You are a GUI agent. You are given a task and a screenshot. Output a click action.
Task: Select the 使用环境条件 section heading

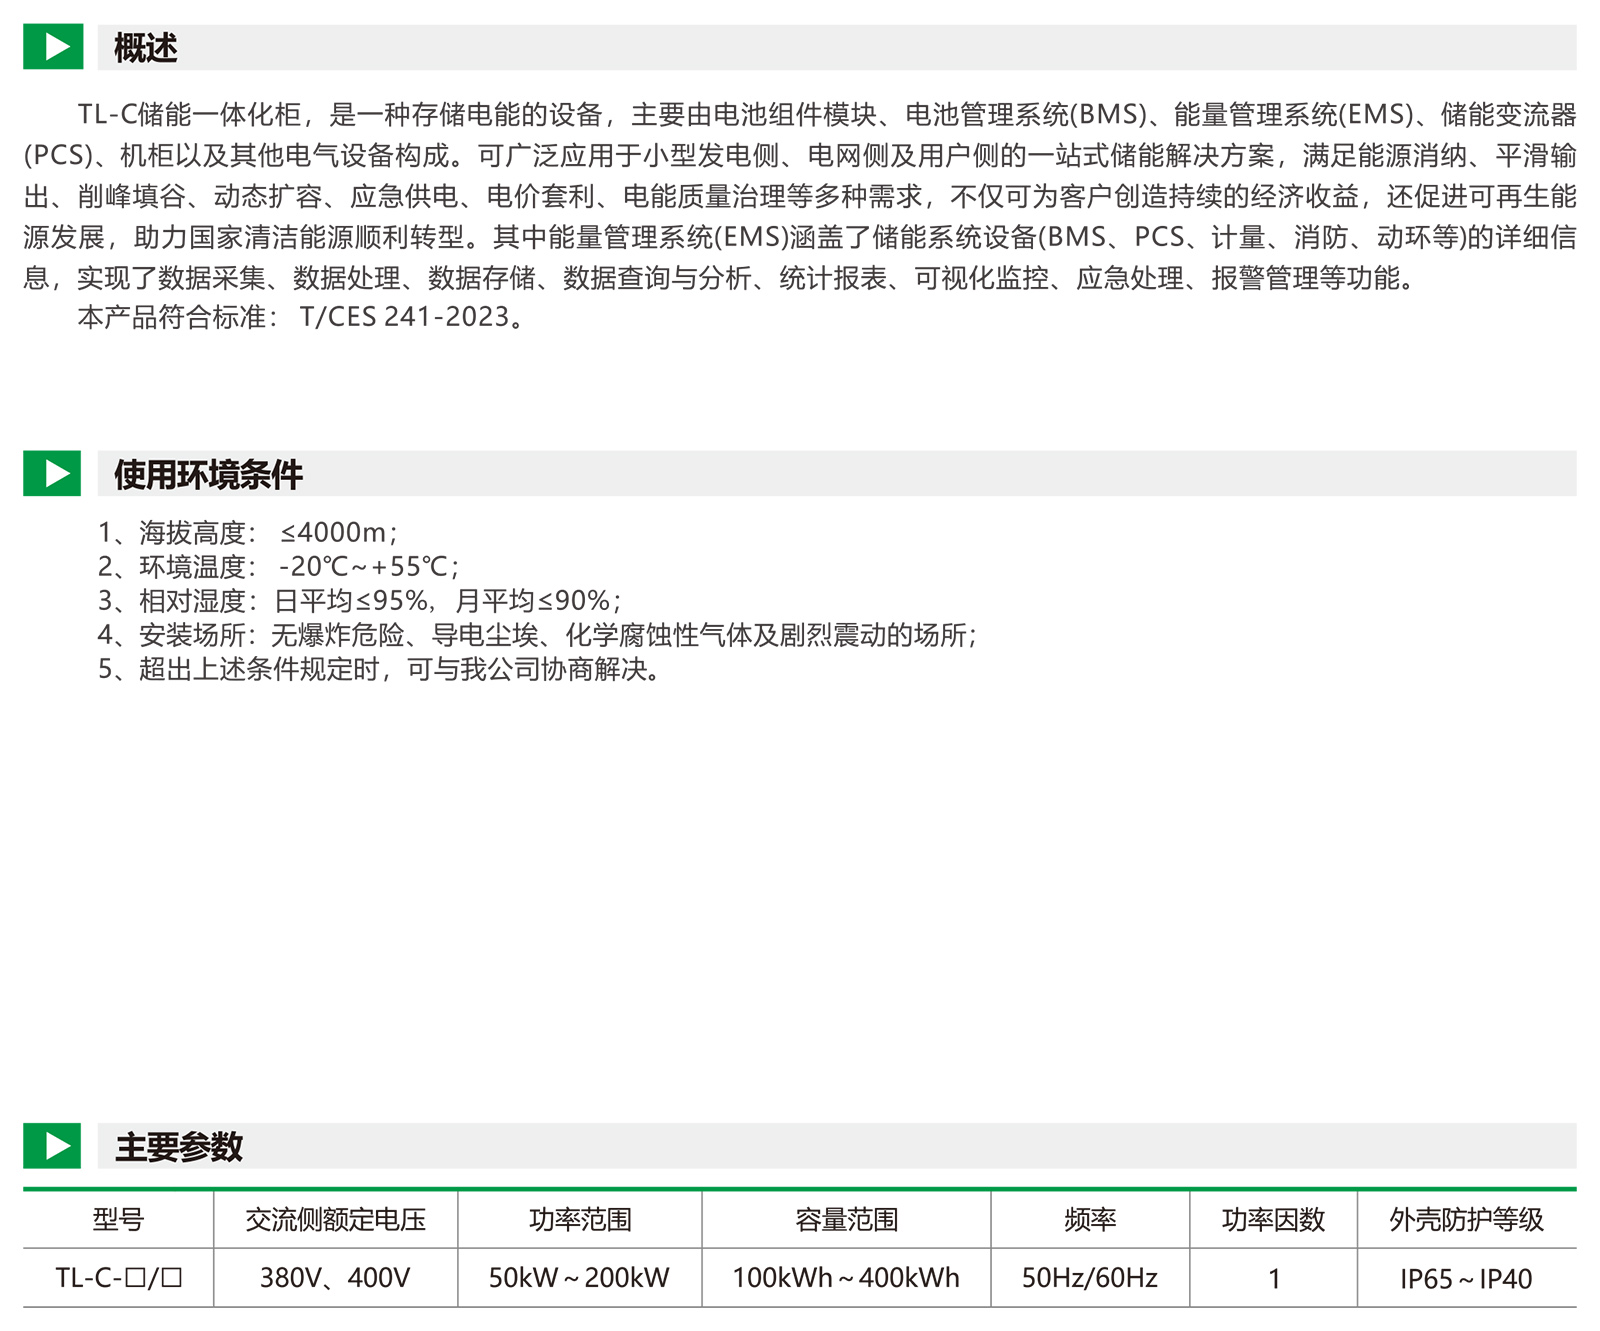[208, 475]
